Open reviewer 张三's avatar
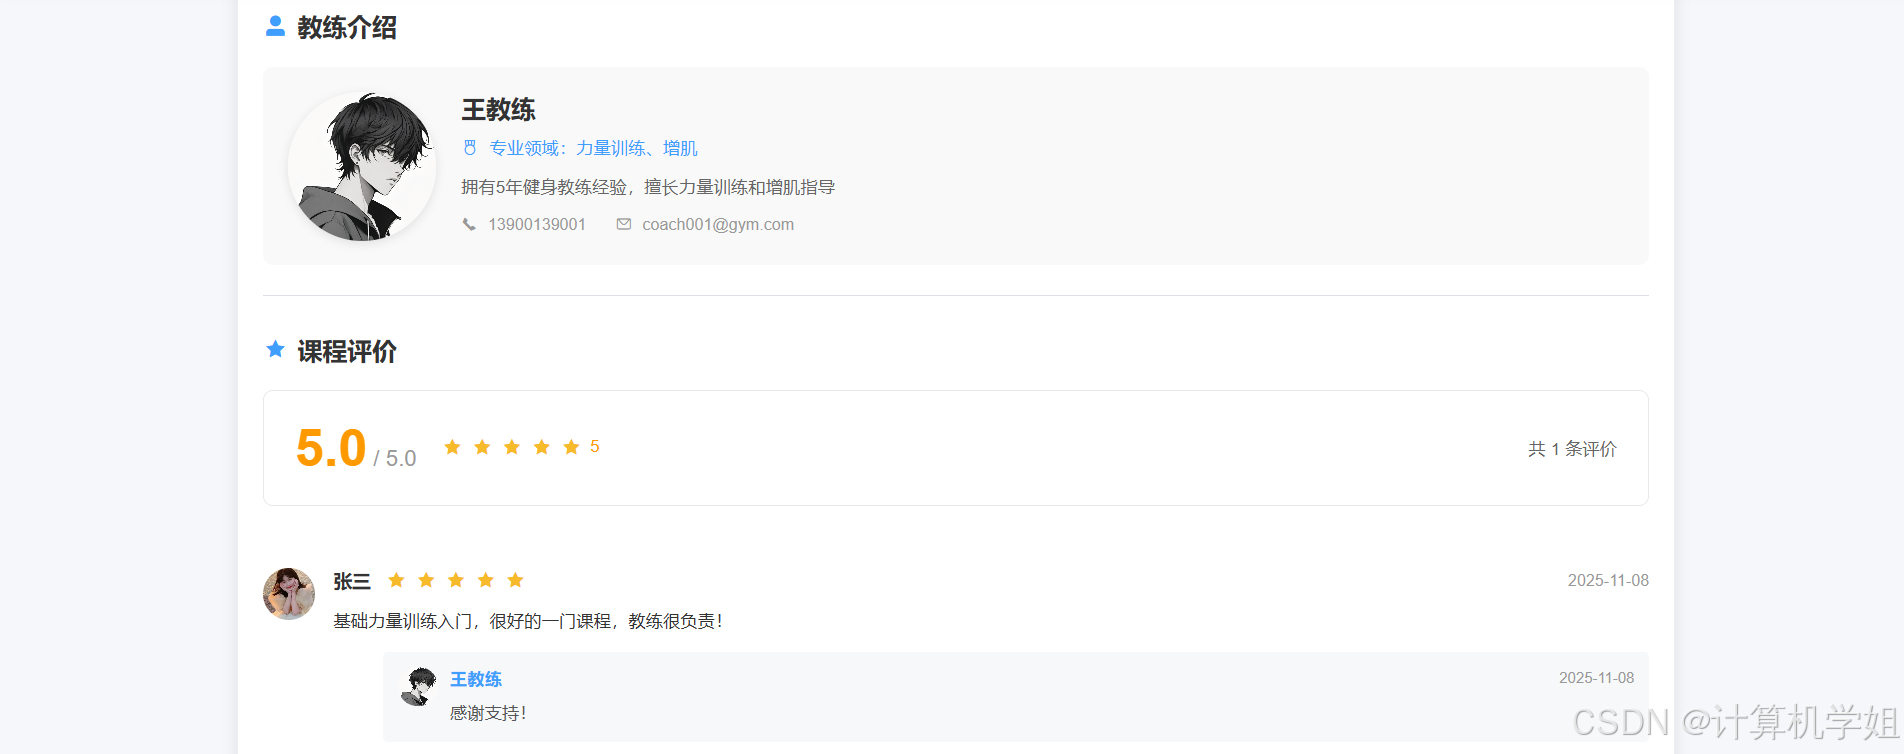This screenshot has height=754, width=1904. (289, 594)
